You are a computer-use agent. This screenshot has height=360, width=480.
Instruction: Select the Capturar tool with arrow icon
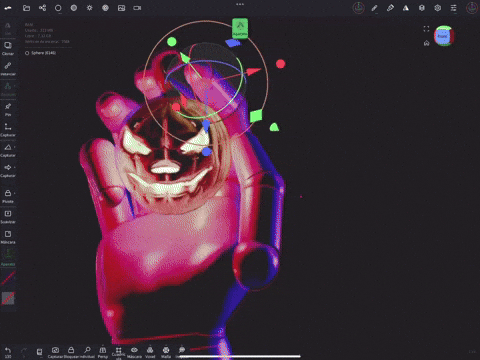8,170
